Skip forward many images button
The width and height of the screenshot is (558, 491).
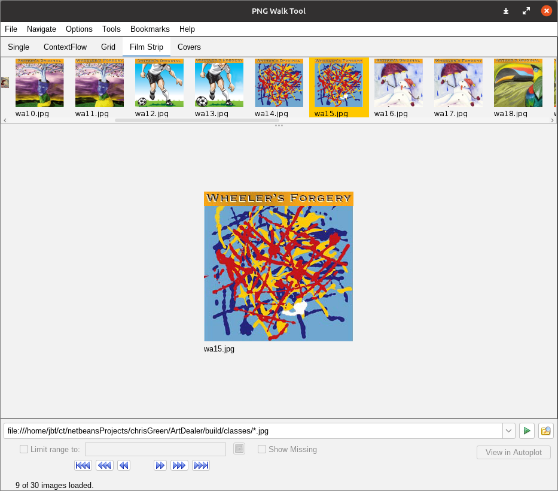[179, 465]
